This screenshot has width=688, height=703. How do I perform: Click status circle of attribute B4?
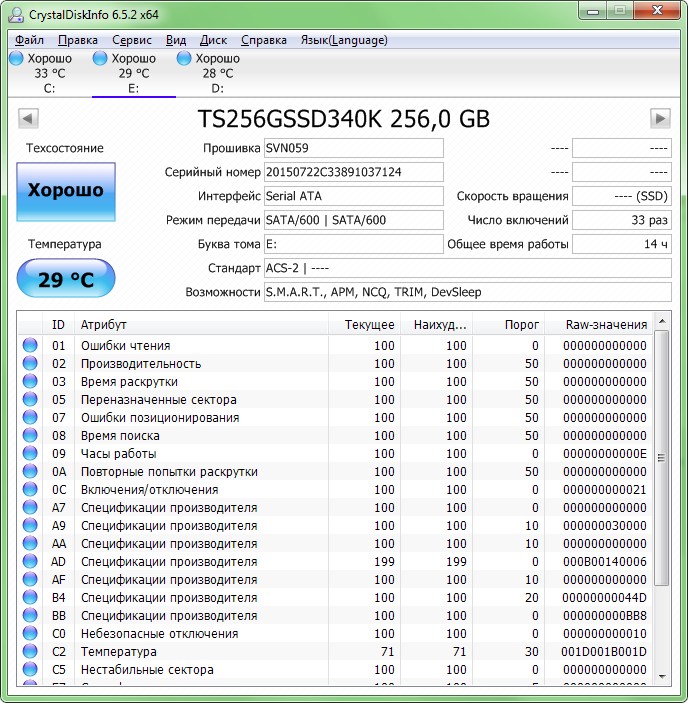click(30, 597)
